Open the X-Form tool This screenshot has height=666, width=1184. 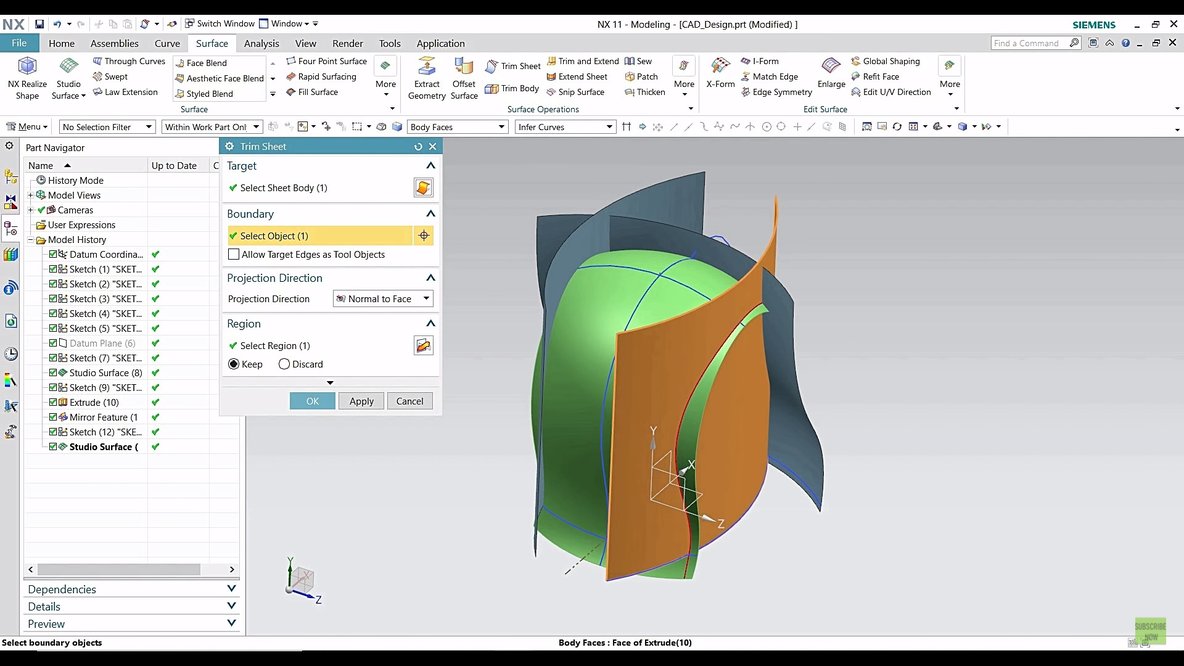pos(722,75)
